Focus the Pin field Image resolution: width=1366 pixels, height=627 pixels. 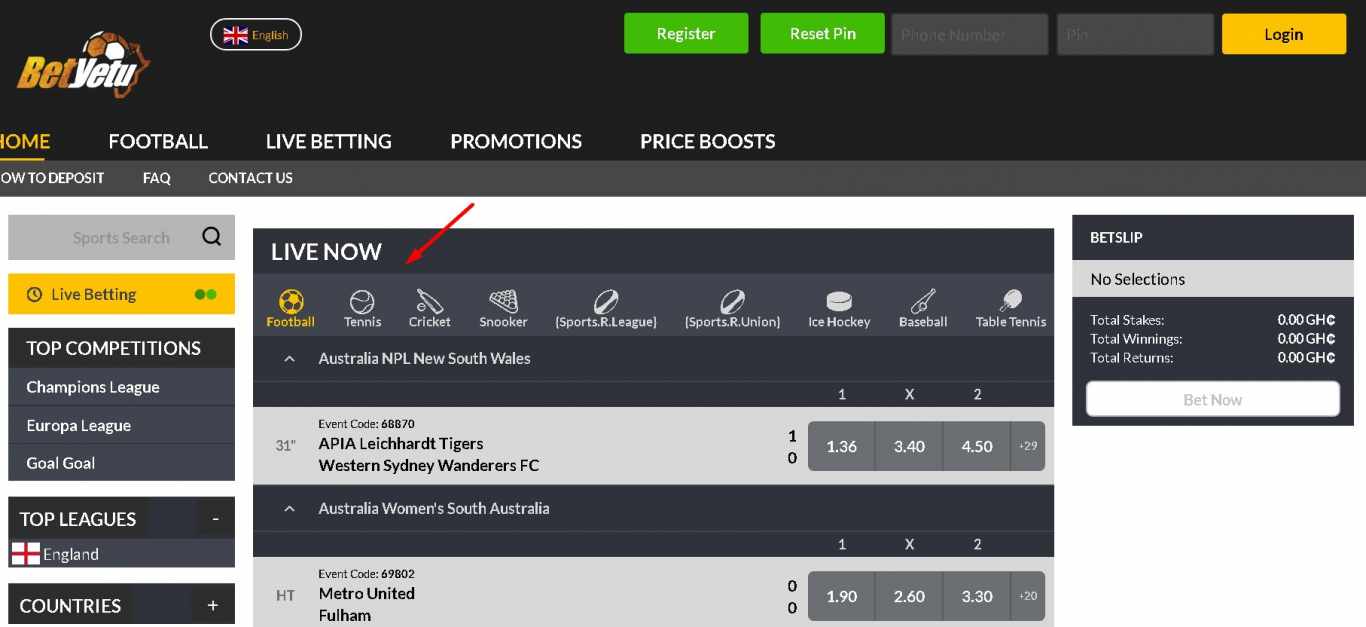pyautogui.click(x=1135, y=34)
